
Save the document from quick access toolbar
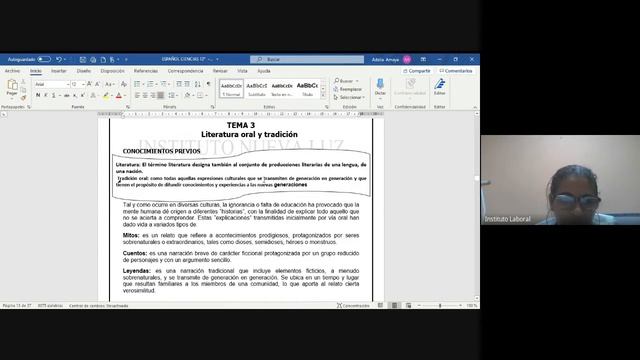[x=82, y=60]
